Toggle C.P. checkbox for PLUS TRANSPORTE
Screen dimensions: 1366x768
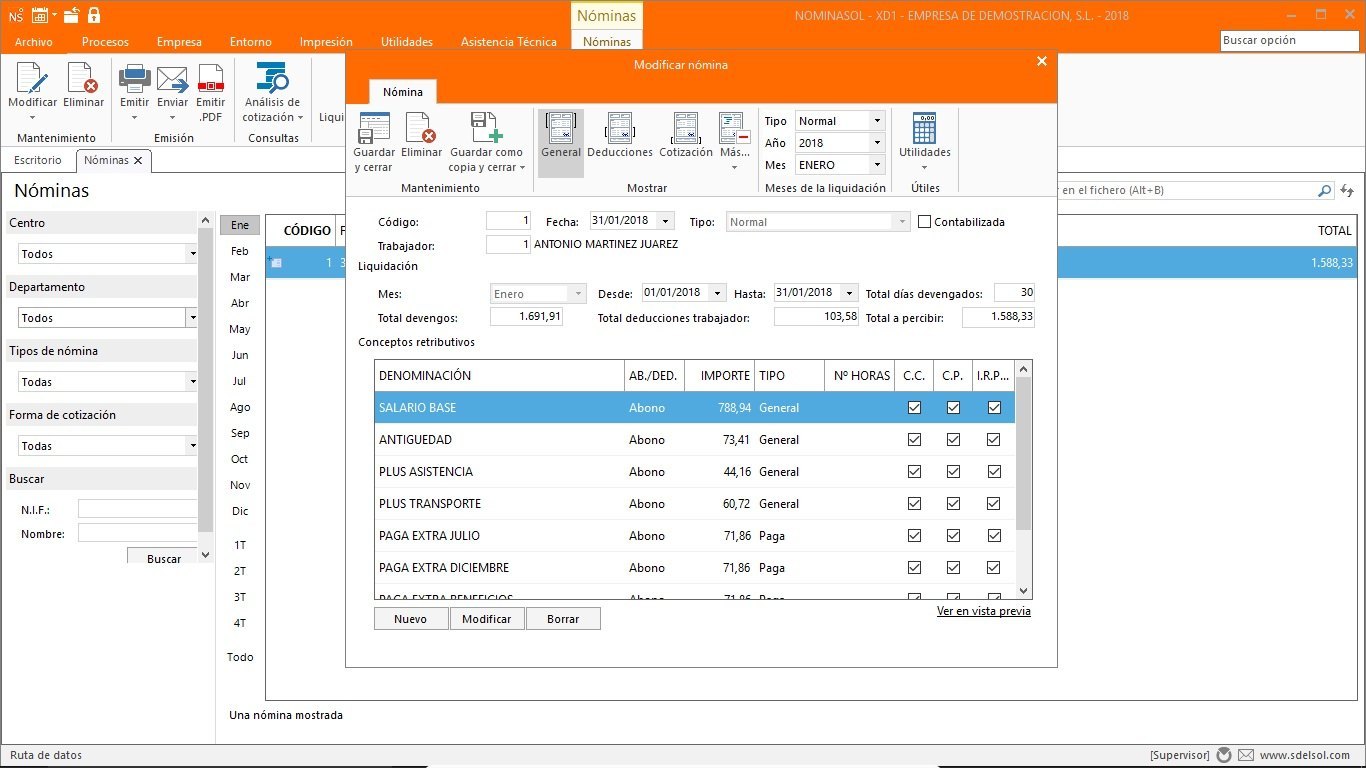coord(953,504)
